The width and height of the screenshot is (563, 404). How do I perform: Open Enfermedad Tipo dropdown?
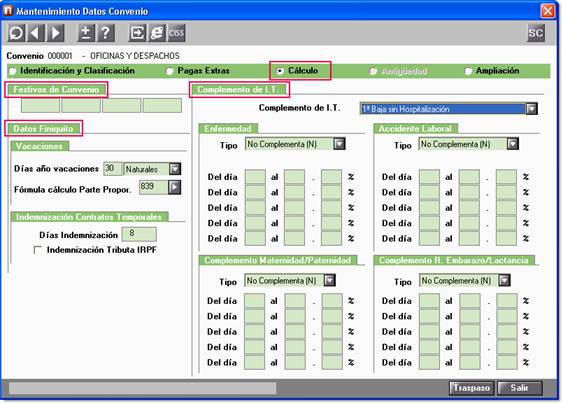(x=339, y=144)
